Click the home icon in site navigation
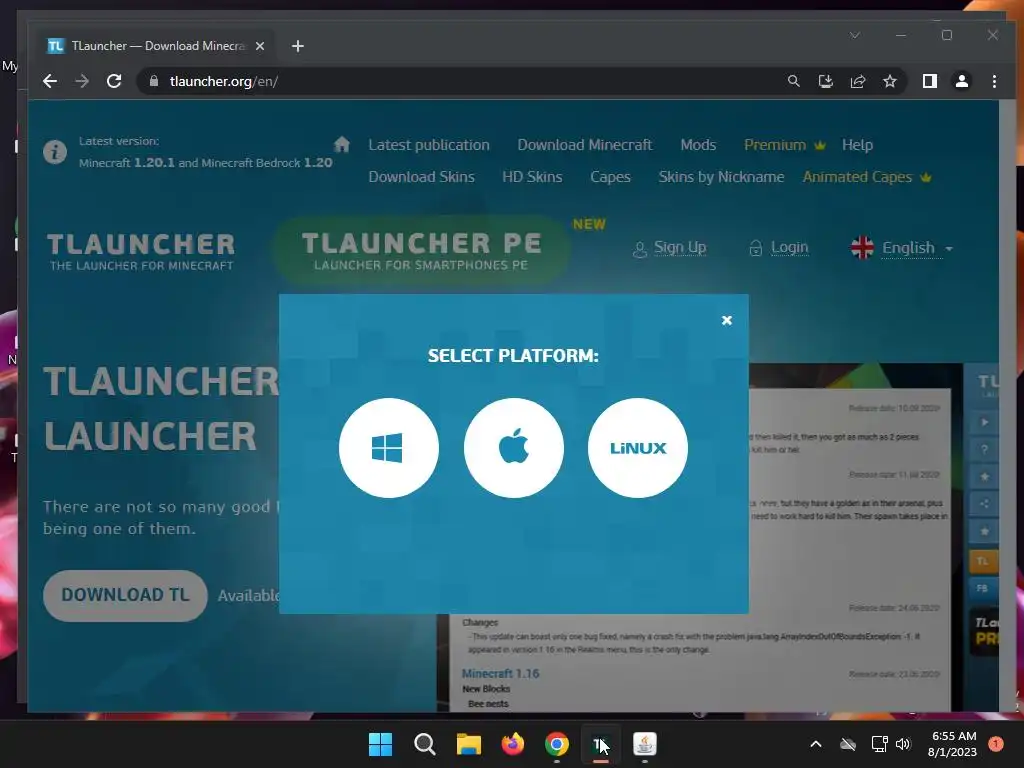The width and height of the screenshot is (1024, 768). click(x=342, y=144)
